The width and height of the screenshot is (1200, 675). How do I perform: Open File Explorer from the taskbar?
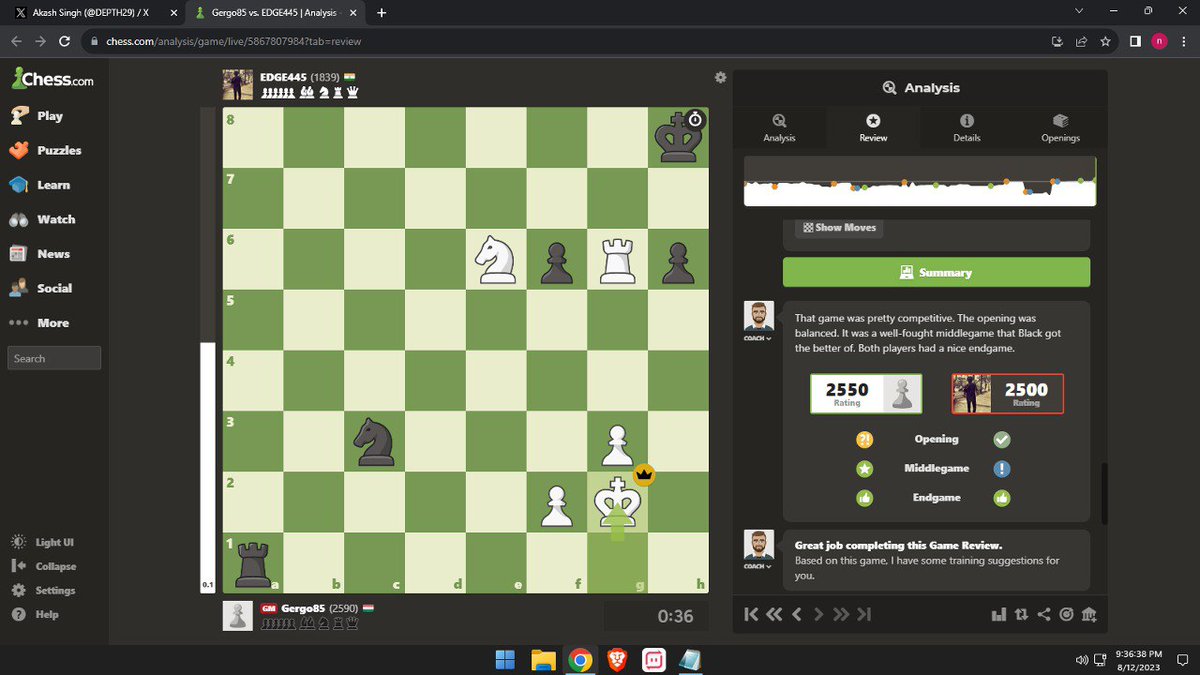pos(542,659)
